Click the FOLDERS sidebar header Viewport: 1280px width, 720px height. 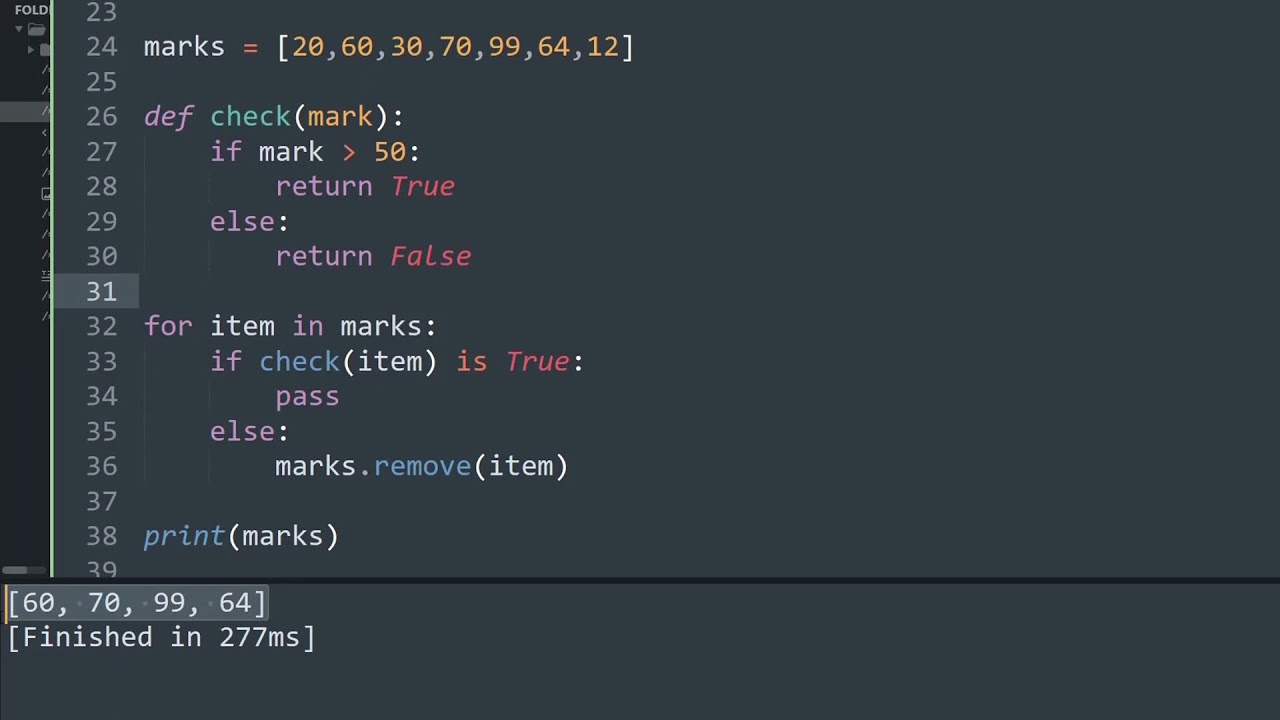tap(32, 10)
